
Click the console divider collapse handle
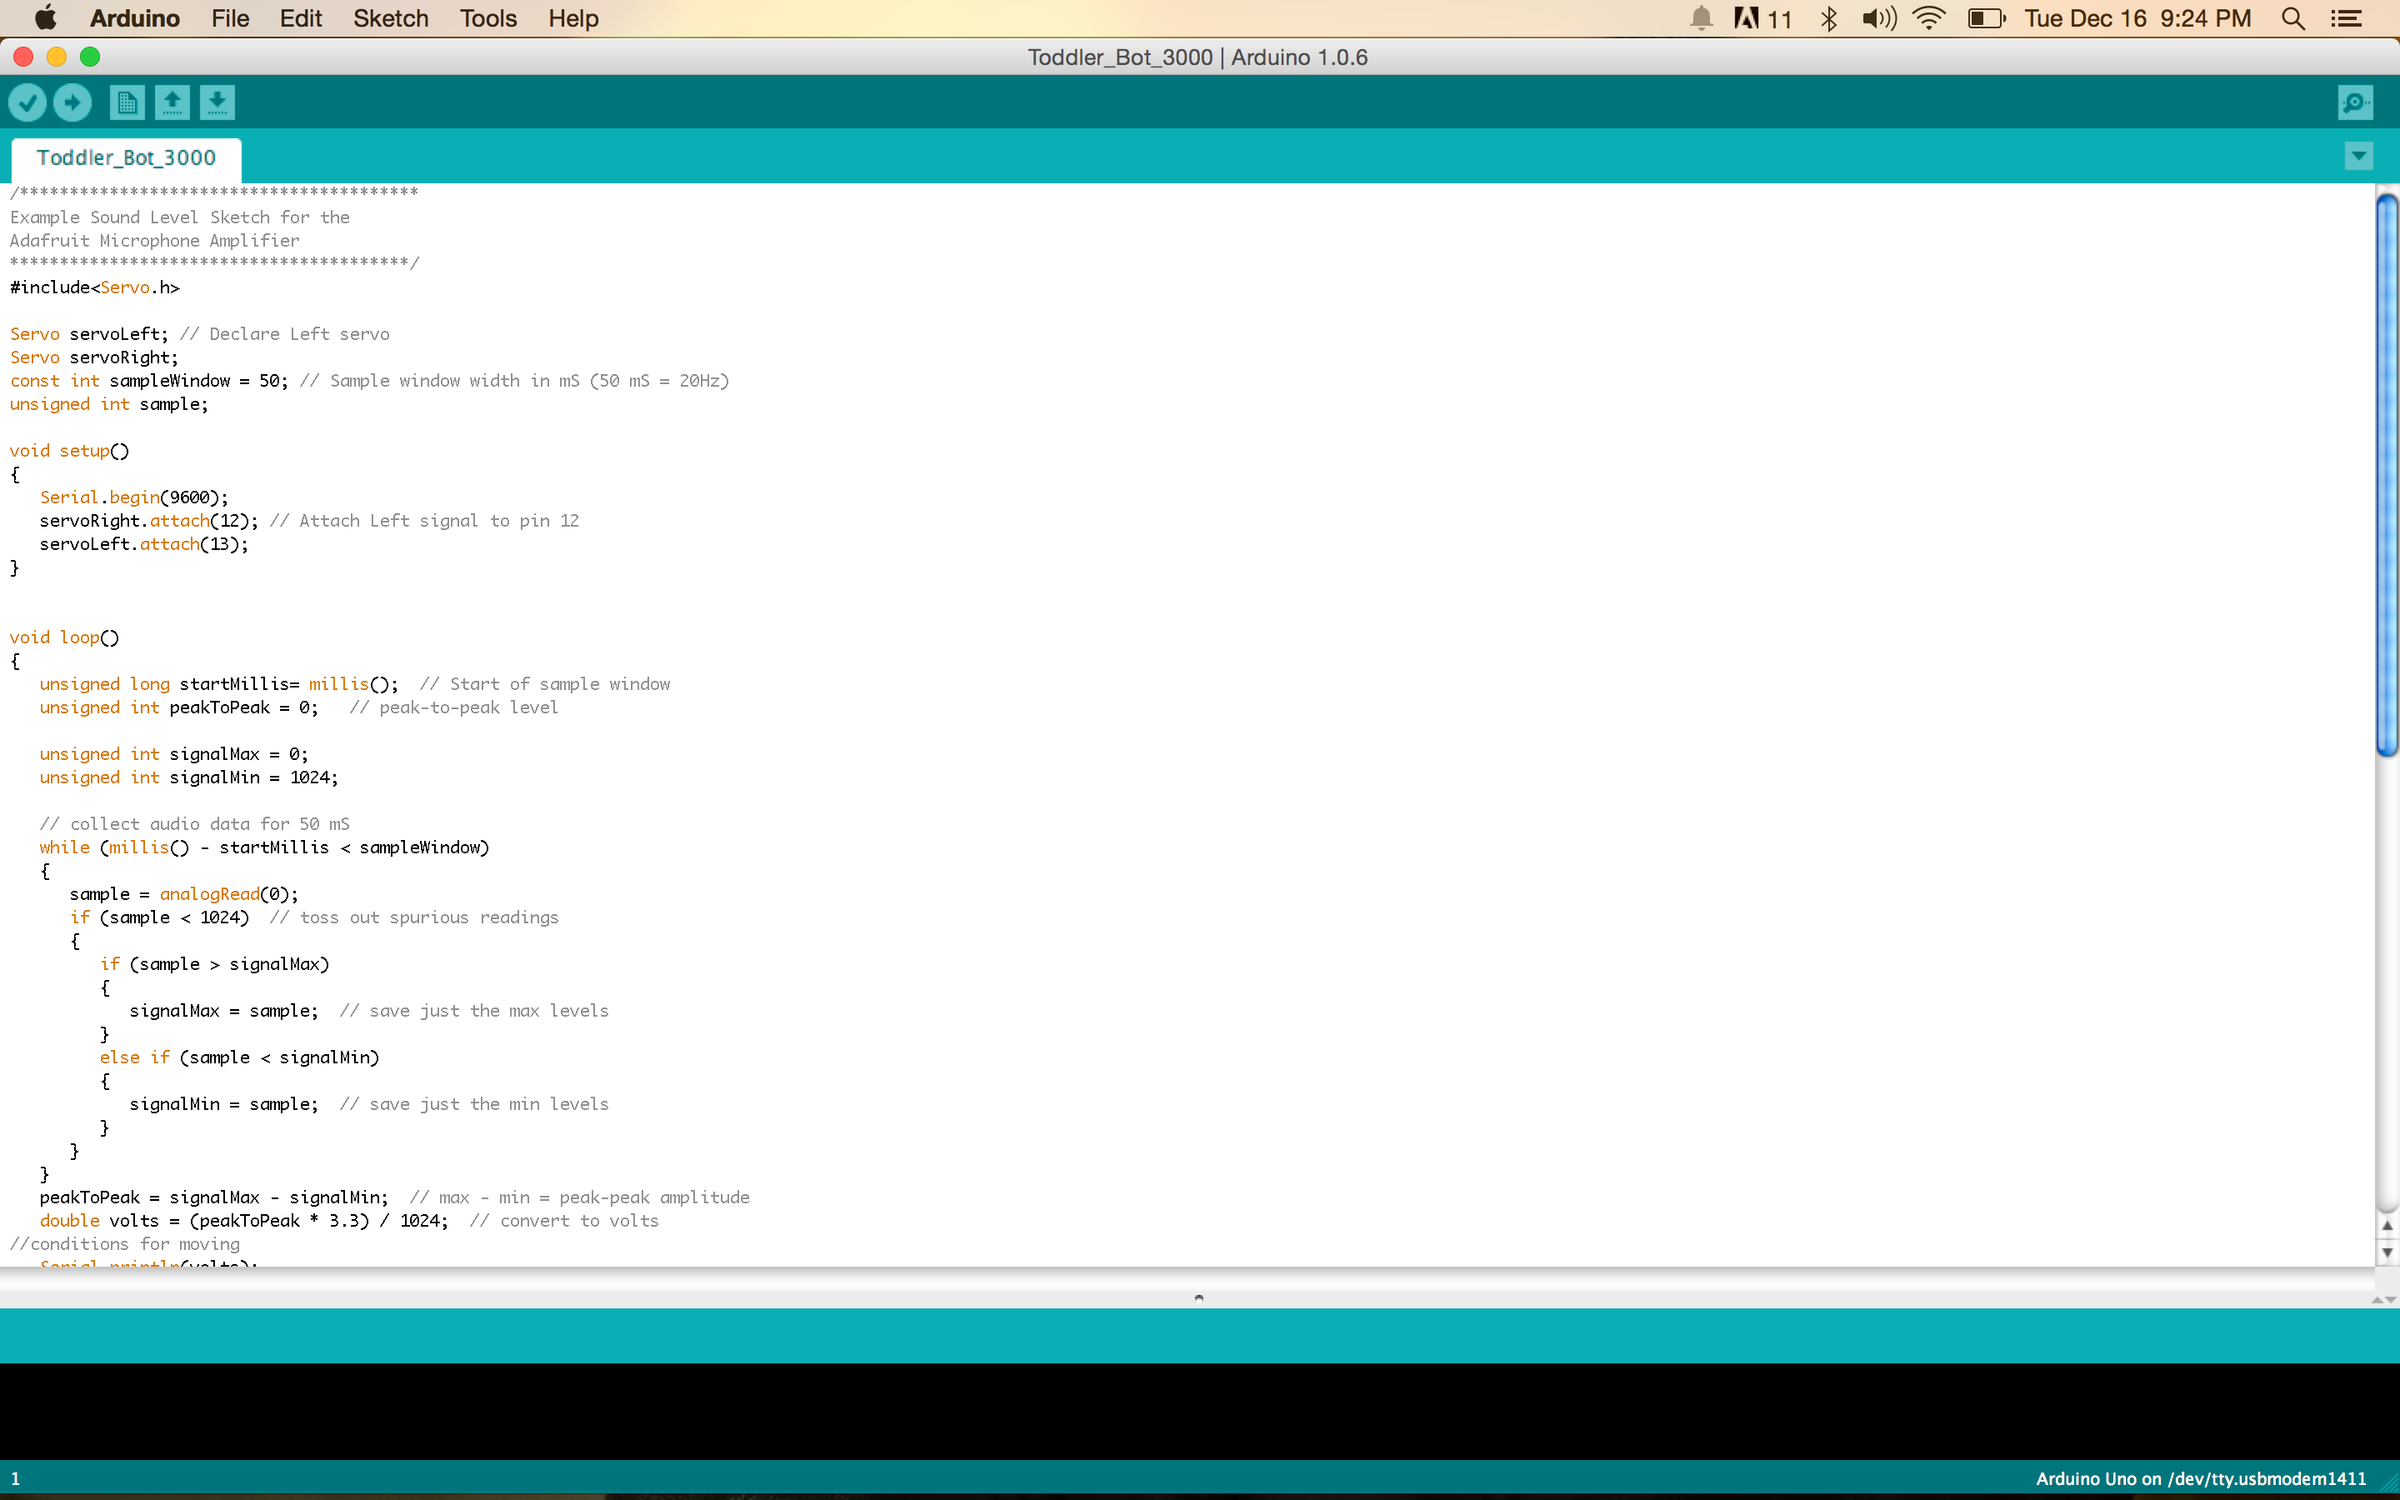click(x=1199, y=1297)
